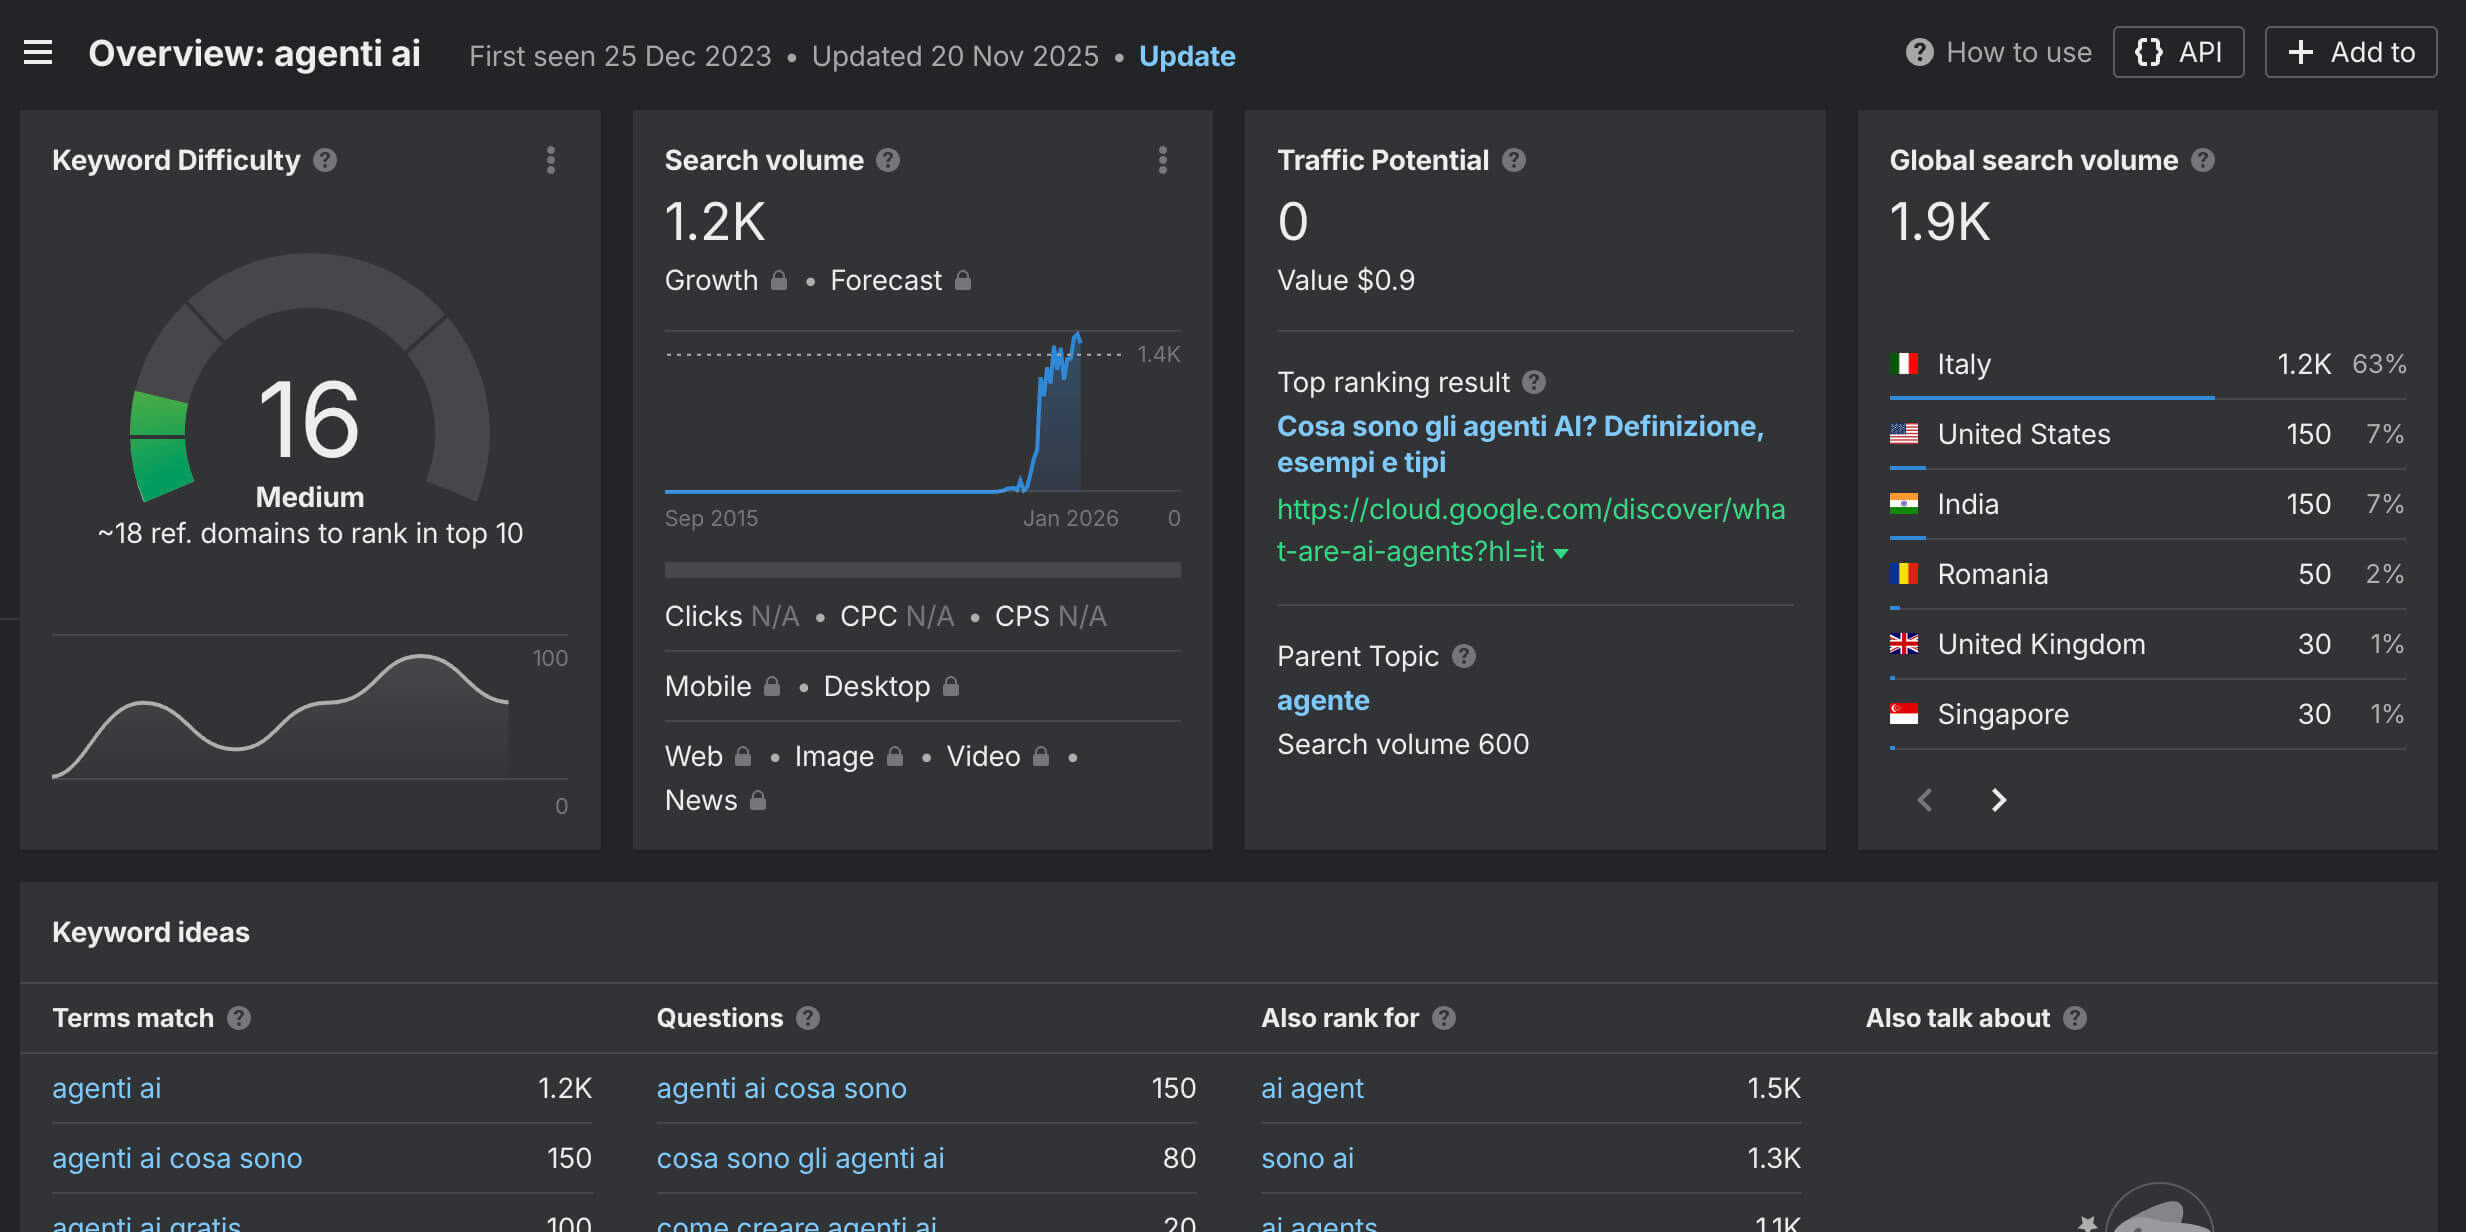
Task: Click the Web lock icon
Action: (x=743, y=756)
